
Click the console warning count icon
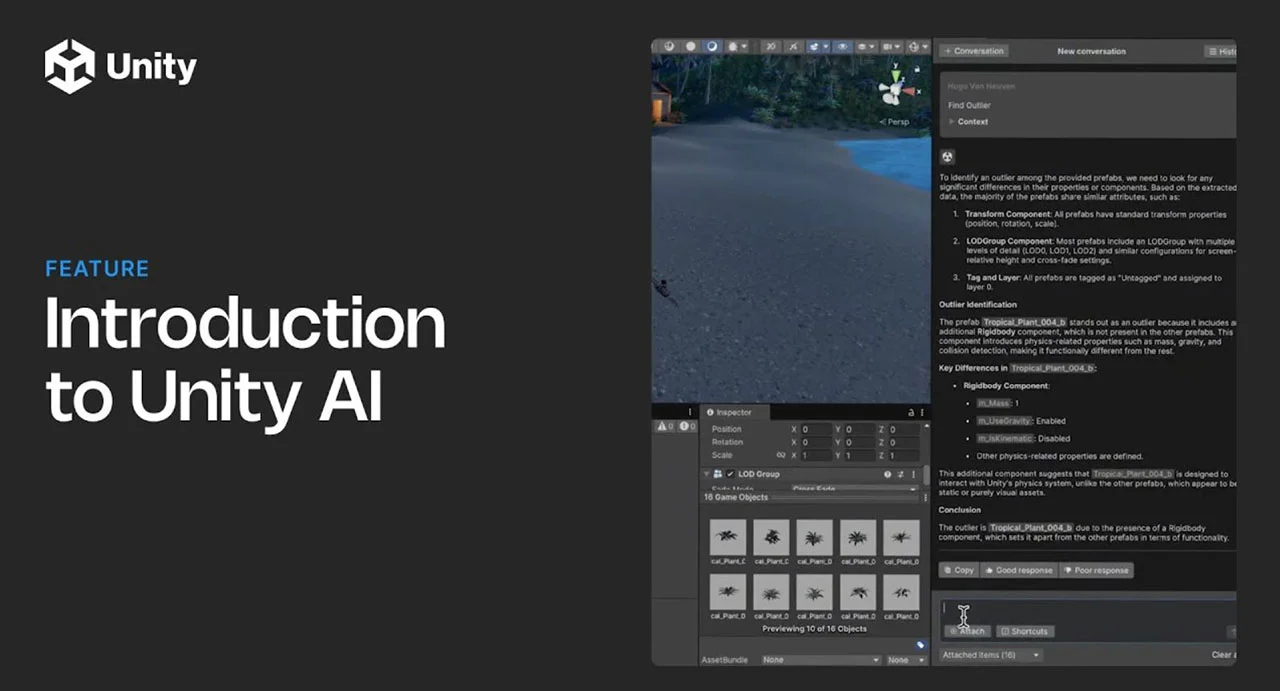(664, 426)
